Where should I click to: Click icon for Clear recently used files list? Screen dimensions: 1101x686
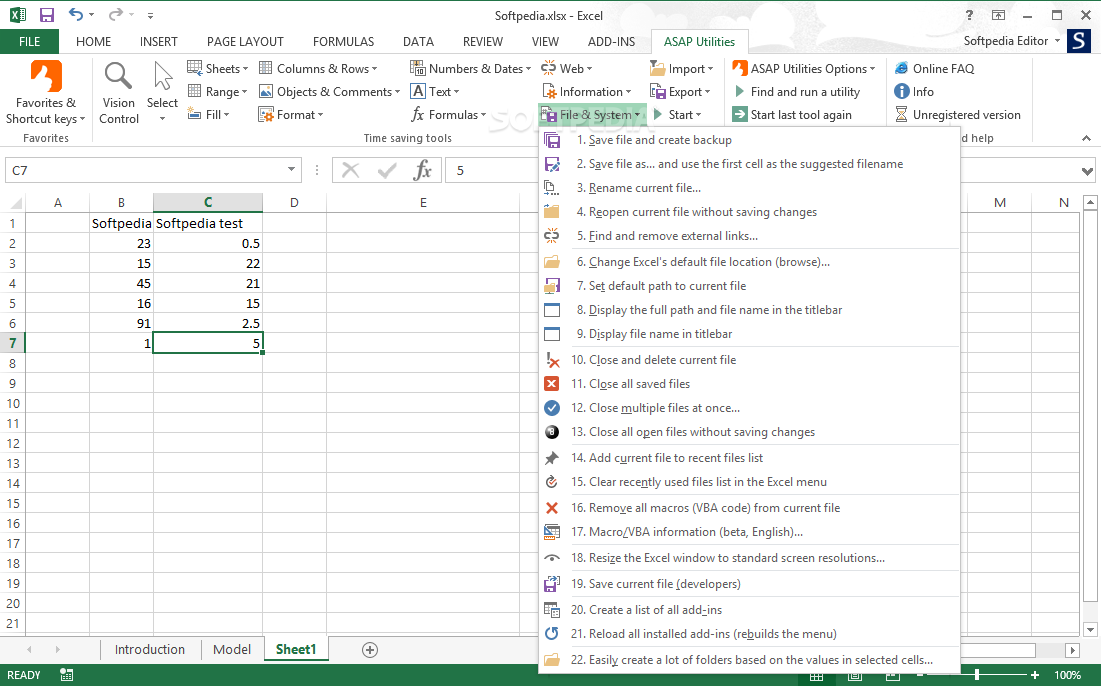point(552,482)
